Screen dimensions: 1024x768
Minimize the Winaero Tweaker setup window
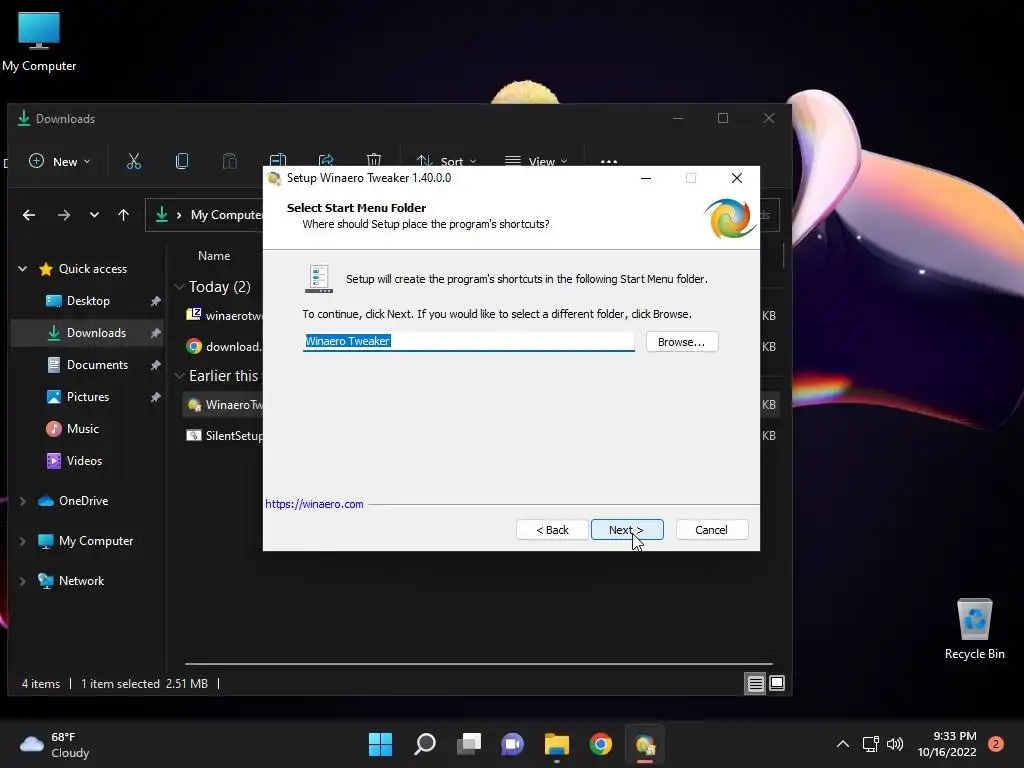pyautogui.click(x=646, y=178)
